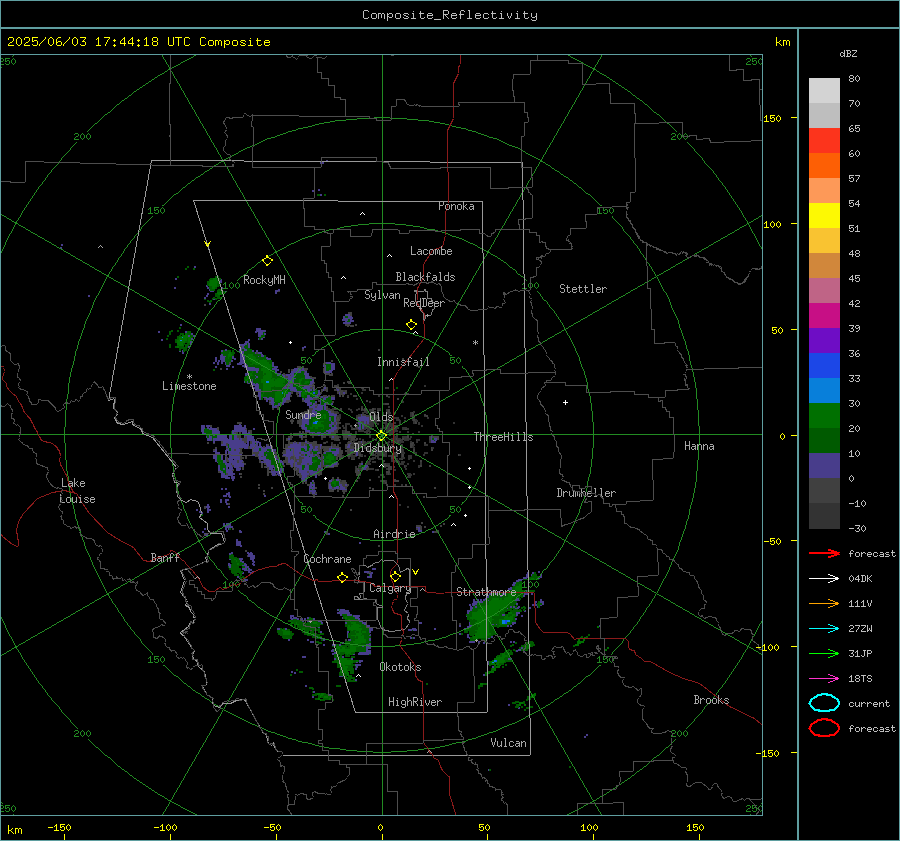The height and width of the screenshot is (841, 900).
Task: Click the Vulcan label
Action: tap(508, 743)
